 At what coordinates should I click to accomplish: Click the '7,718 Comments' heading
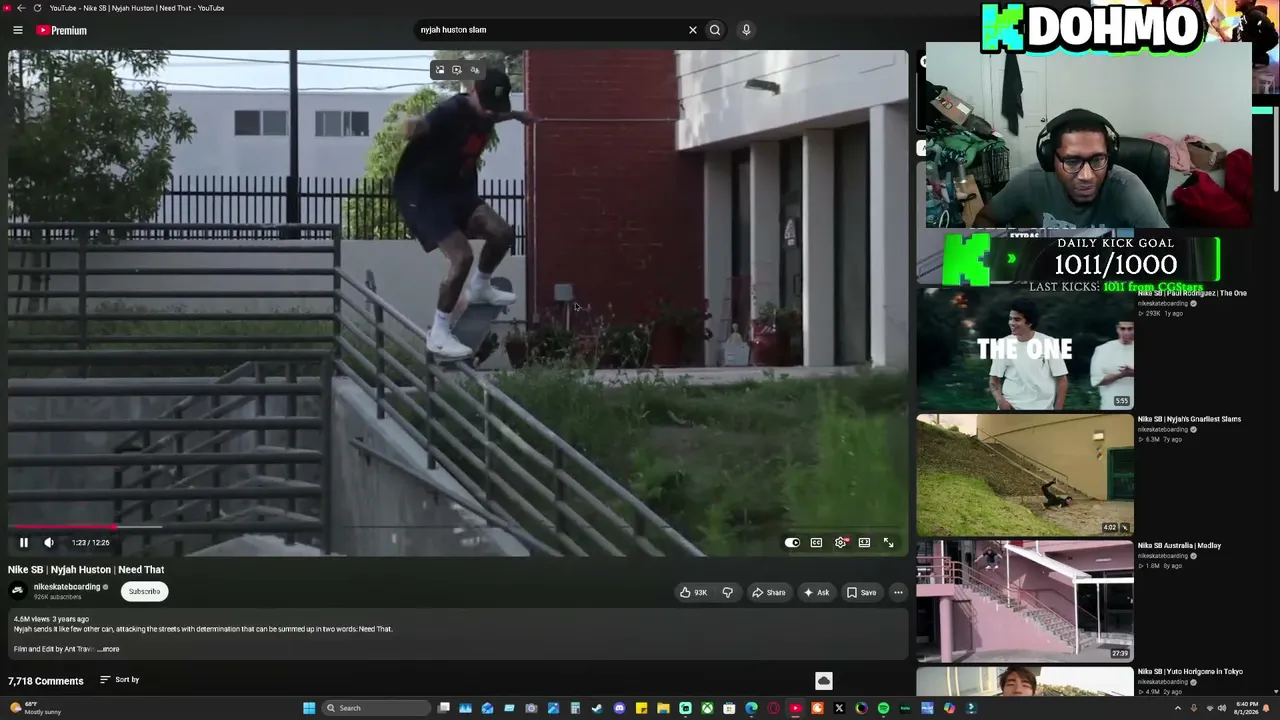(x=46, y=681)
